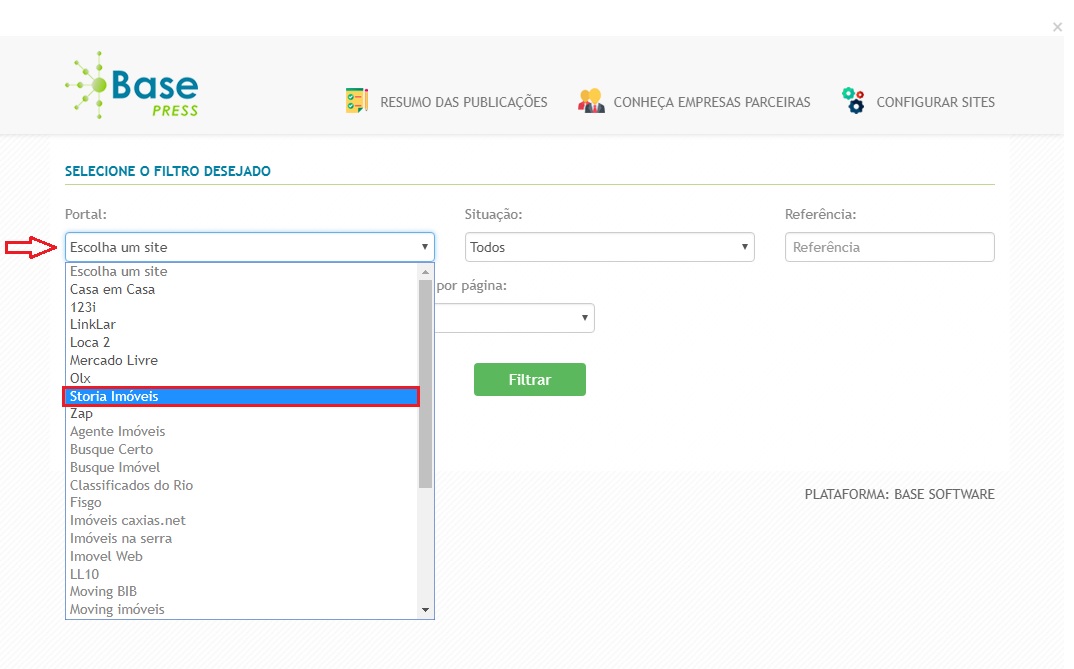
Task: Focus the Referência input field
Action: pos(889,247)
